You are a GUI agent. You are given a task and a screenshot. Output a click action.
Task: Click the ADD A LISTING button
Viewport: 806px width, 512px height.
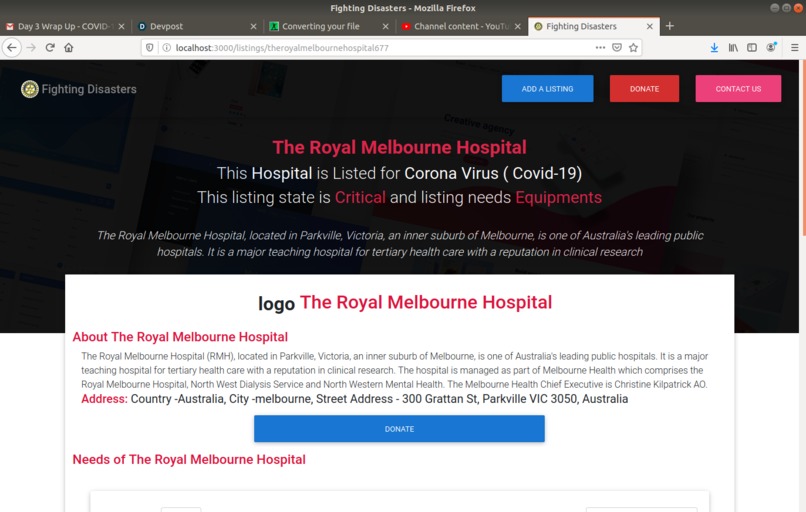point(547,88)
